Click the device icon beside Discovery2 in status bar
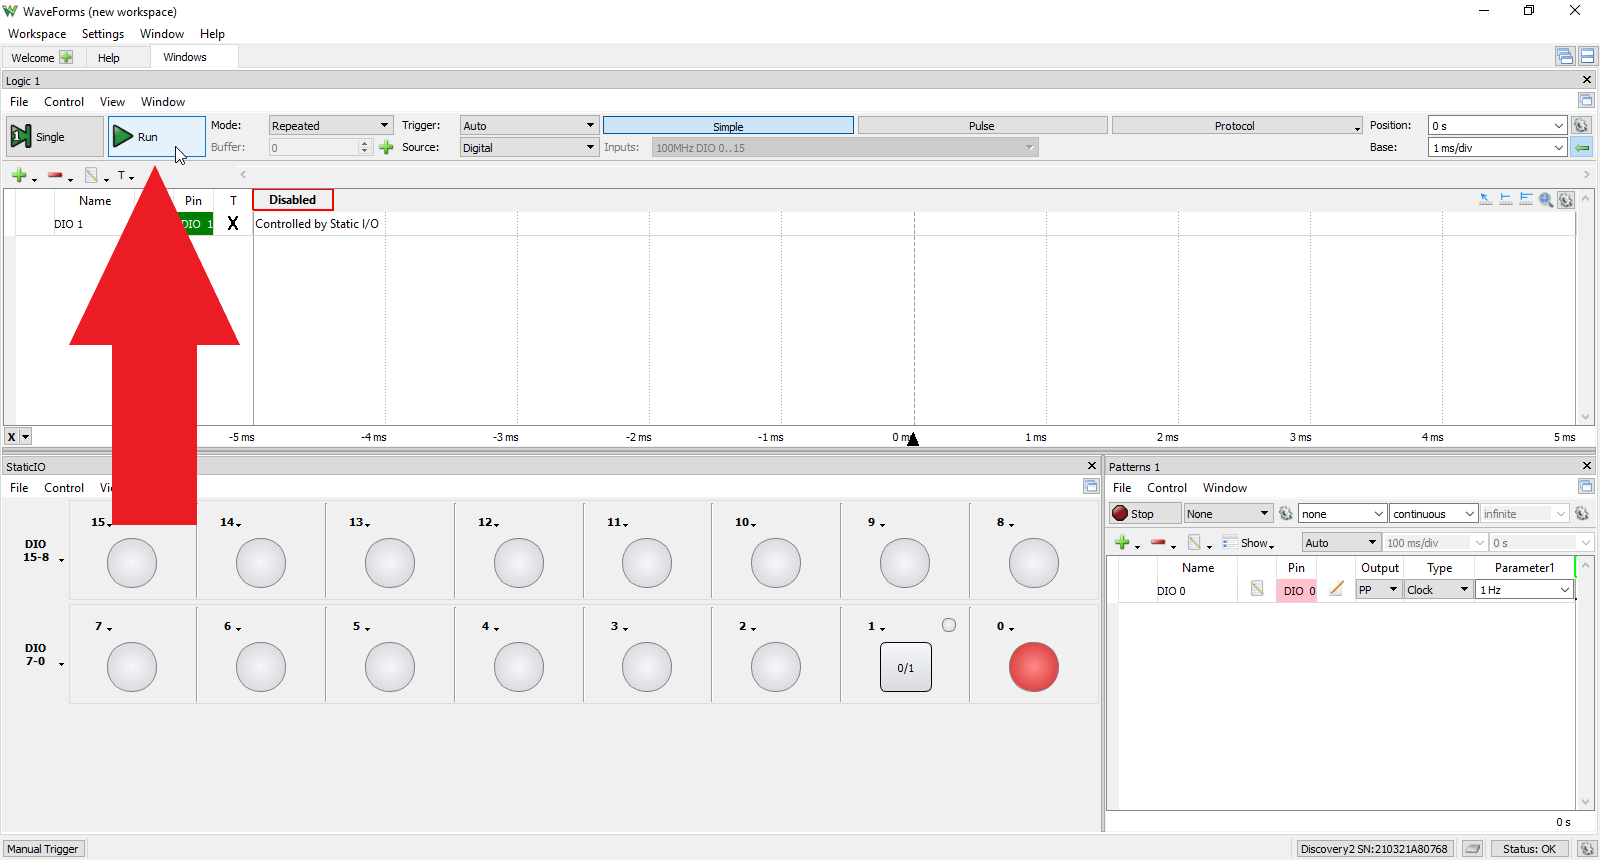 coord(1472,849)
